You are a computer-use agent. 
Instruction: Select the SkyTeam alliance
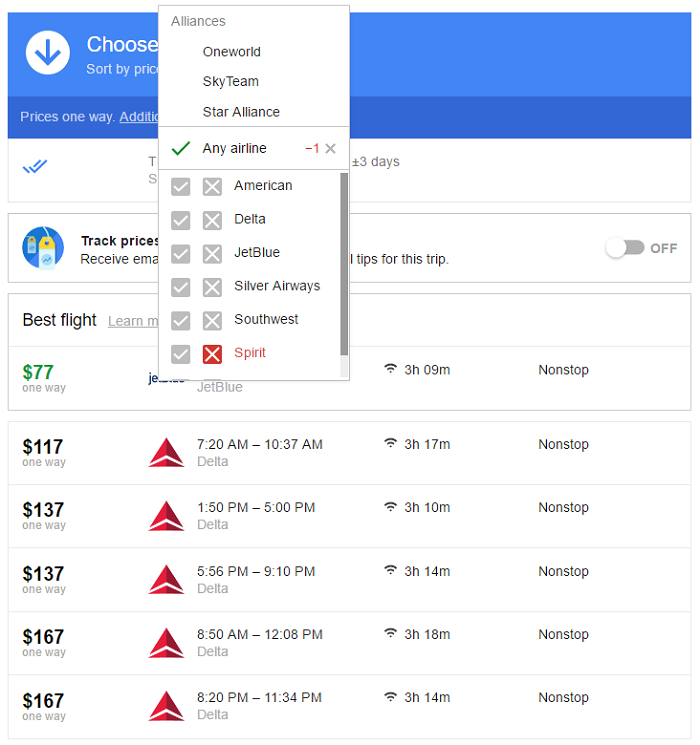pyautogui.click(x=230, y=81)
